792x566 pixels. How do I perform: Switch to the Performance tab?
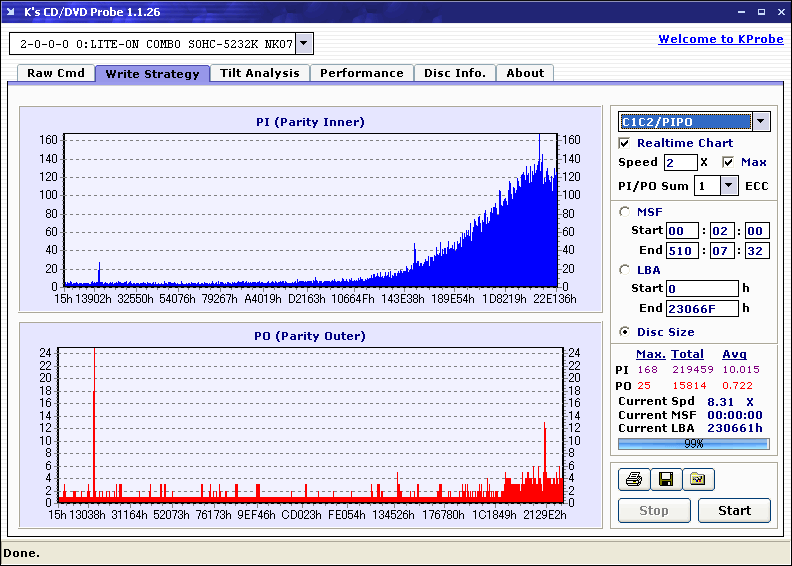(x=362, y=73)
